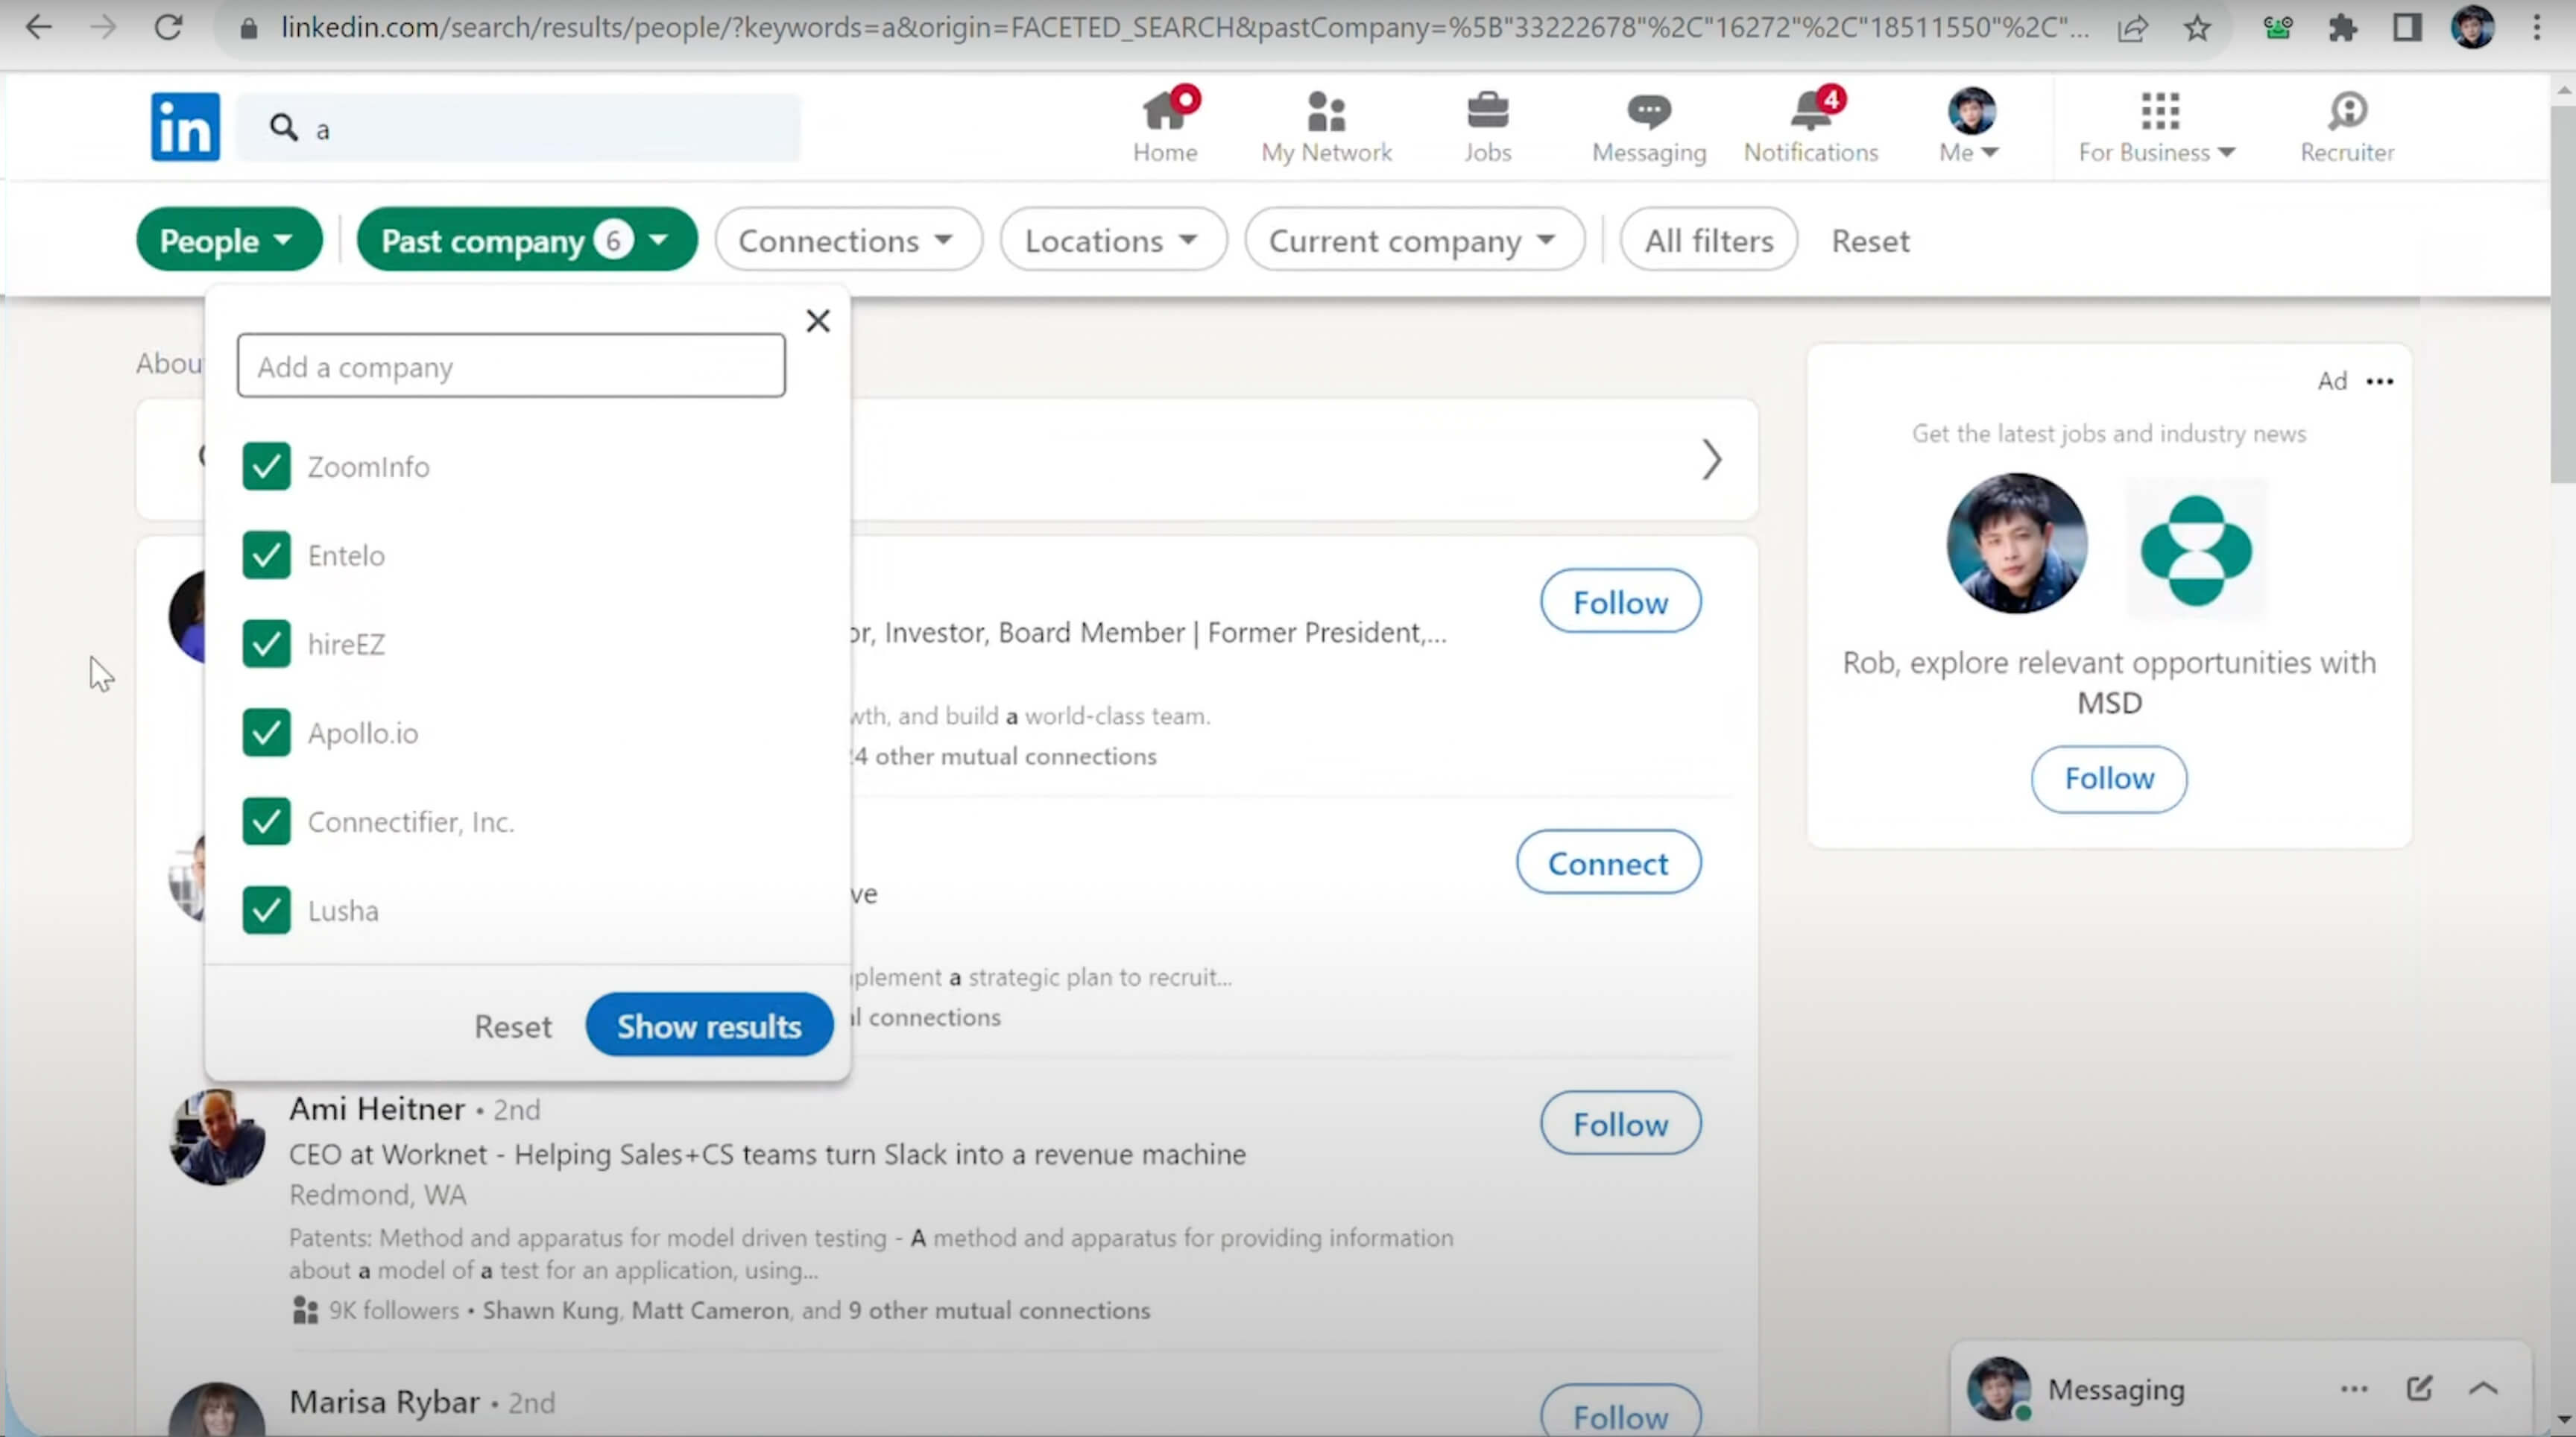Open the Messaging nav icon
Viewport: 2576px width, 1437px height.
(1648, 112)
